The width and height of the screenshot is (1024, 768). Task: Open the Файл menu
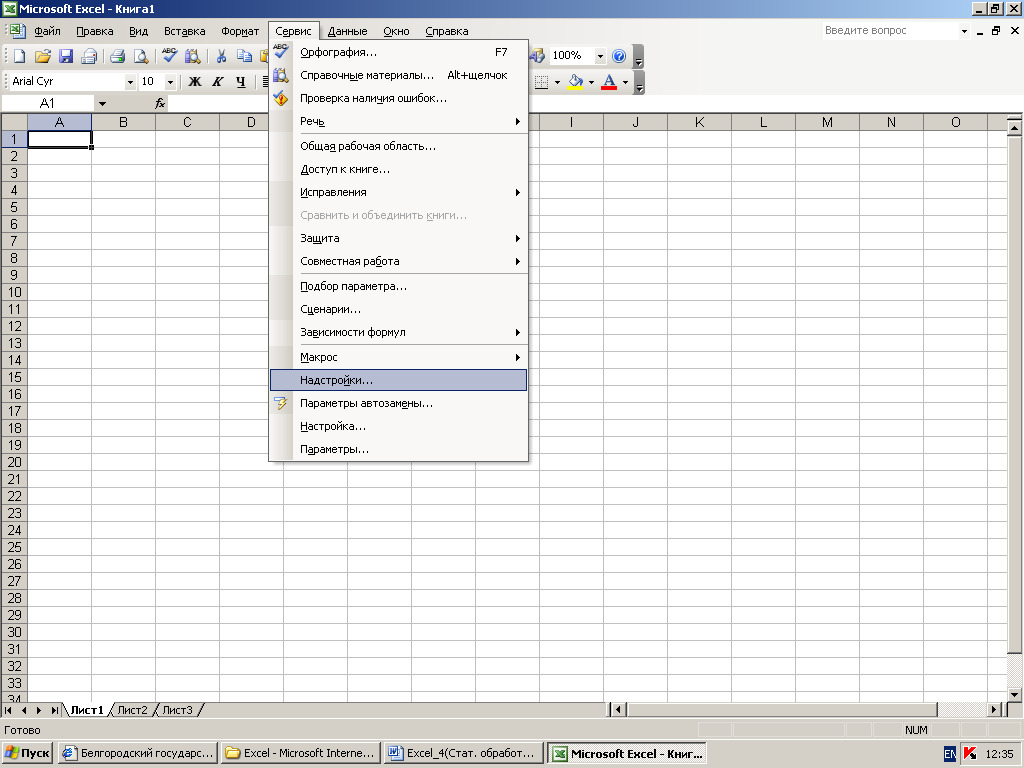[47, 31]
